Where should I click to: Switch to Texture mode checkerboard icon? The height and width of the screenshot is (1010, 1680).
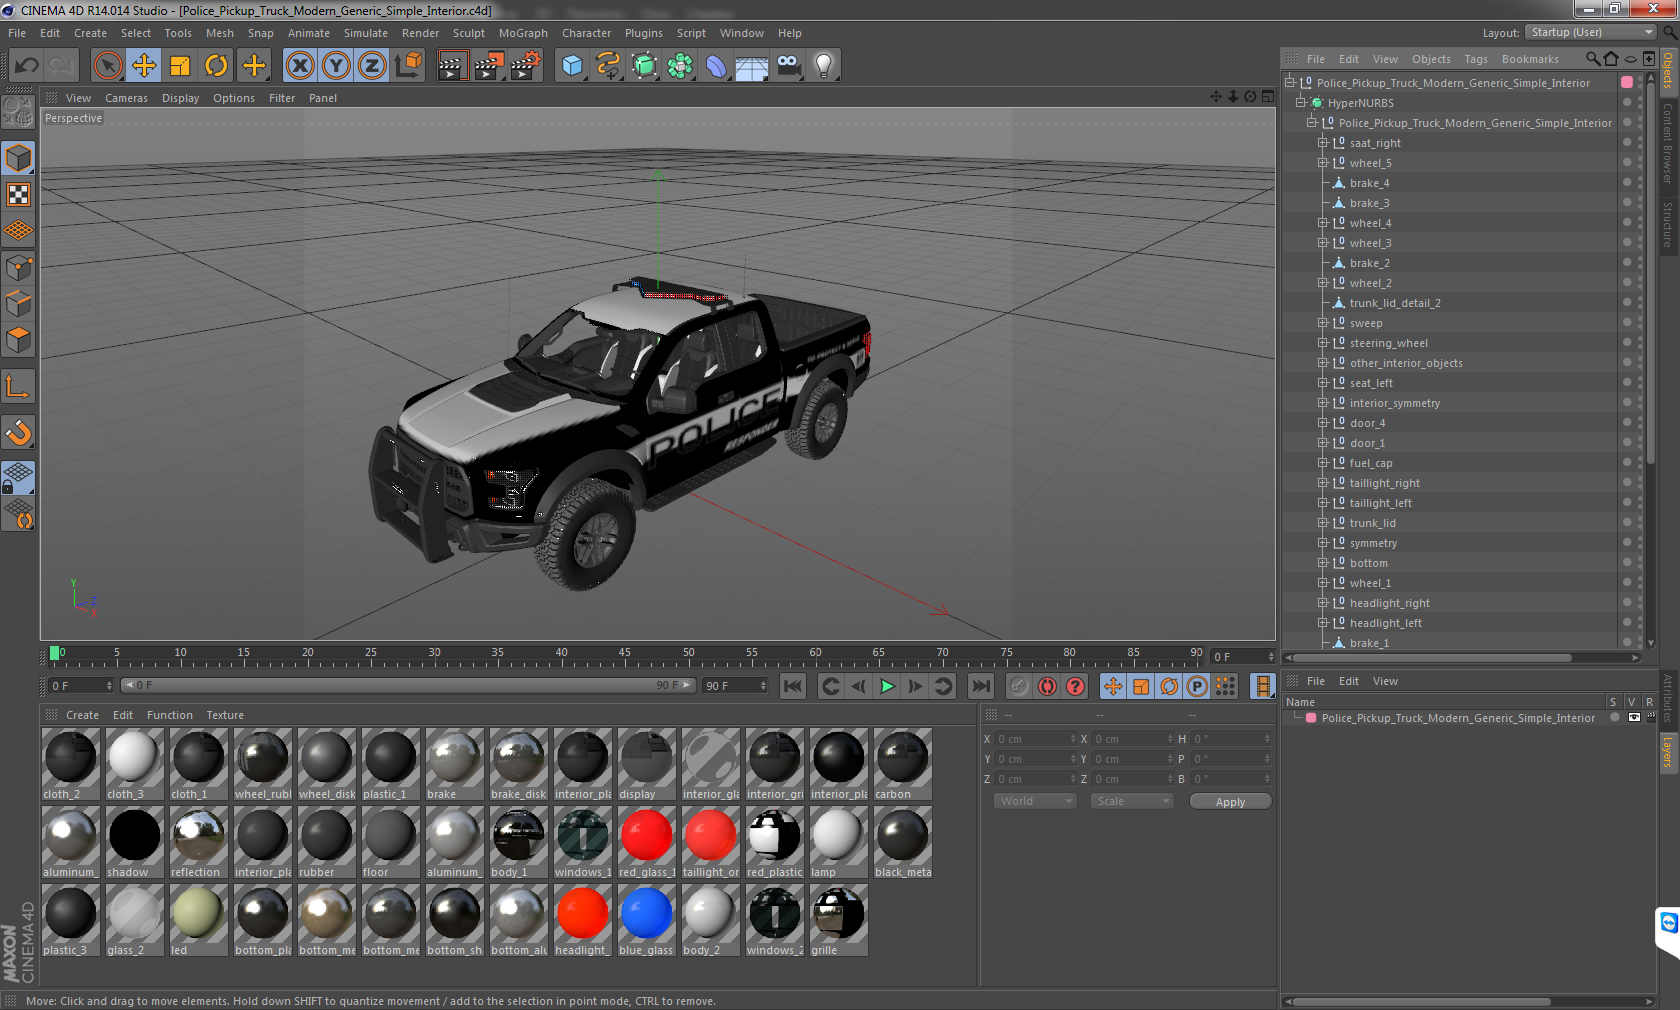click(19, 194)
